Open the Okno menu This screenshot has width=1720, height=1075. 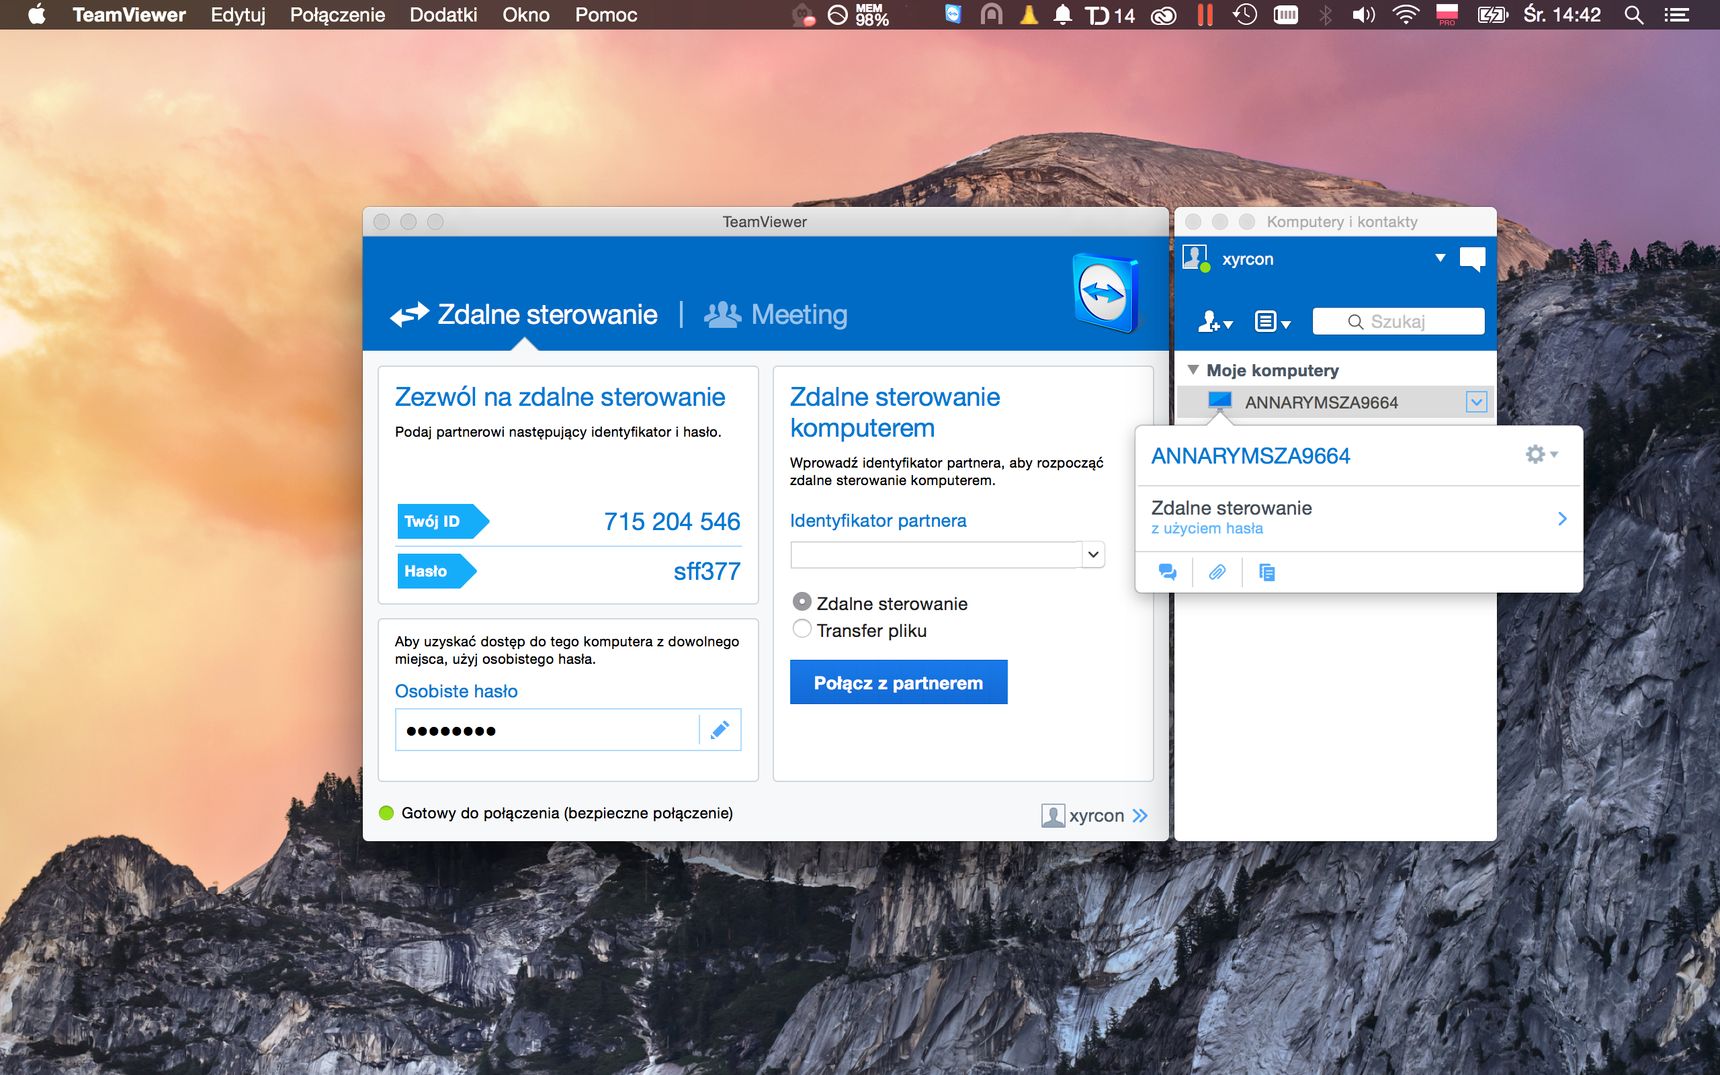[x=526, y=15]
